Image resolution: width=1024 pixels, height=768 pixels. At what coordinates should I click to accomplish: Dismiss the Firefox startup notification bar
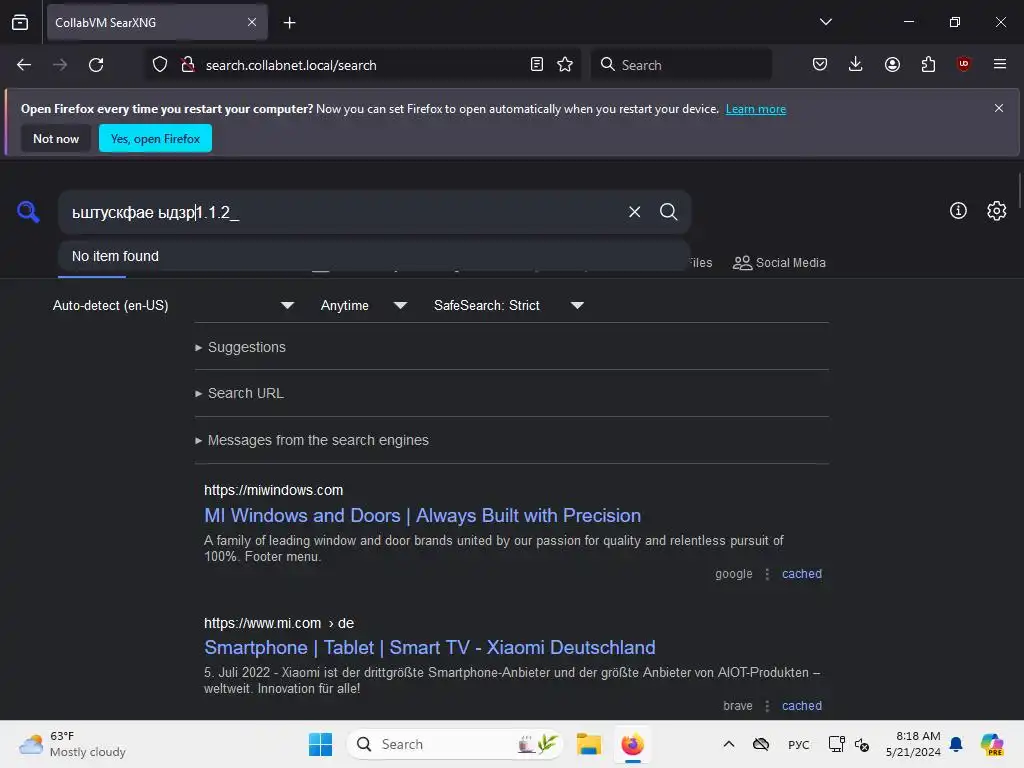(999, 108)
